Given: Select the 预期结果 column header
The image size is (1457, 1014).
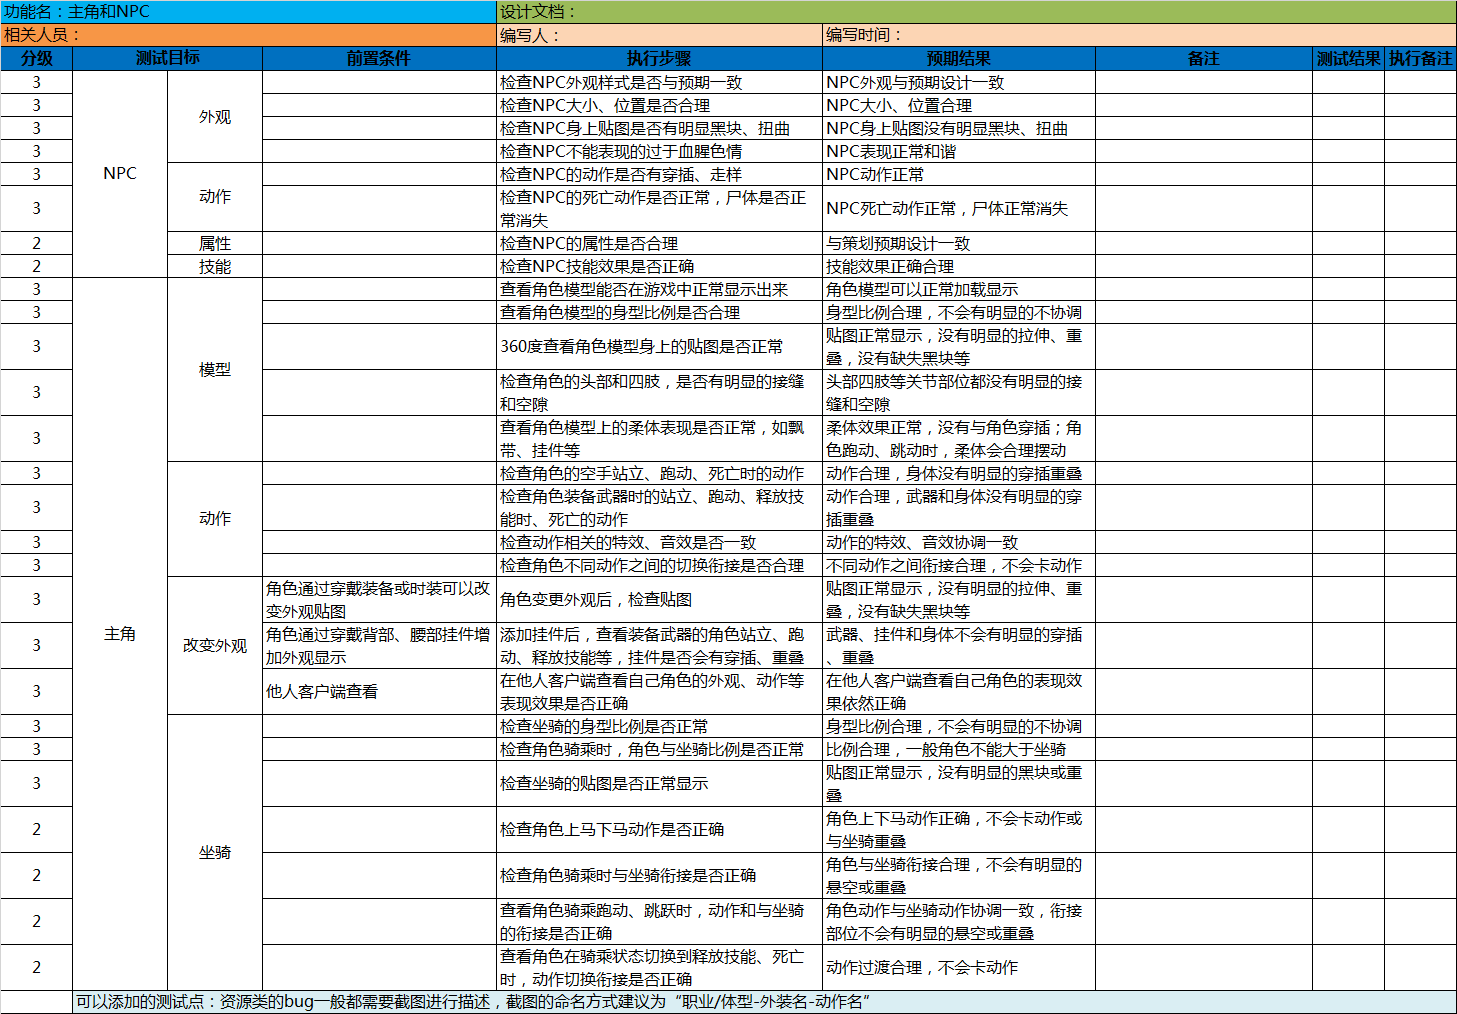Looking at the screenshot, I should click(x=958, y=58).
